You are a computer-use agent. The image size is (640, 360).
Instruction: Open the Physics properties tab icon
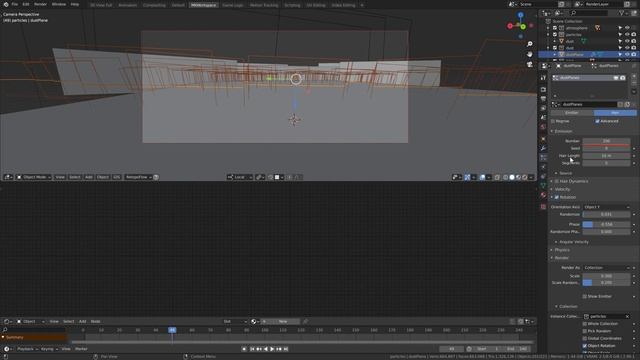(x=543, y=167)
